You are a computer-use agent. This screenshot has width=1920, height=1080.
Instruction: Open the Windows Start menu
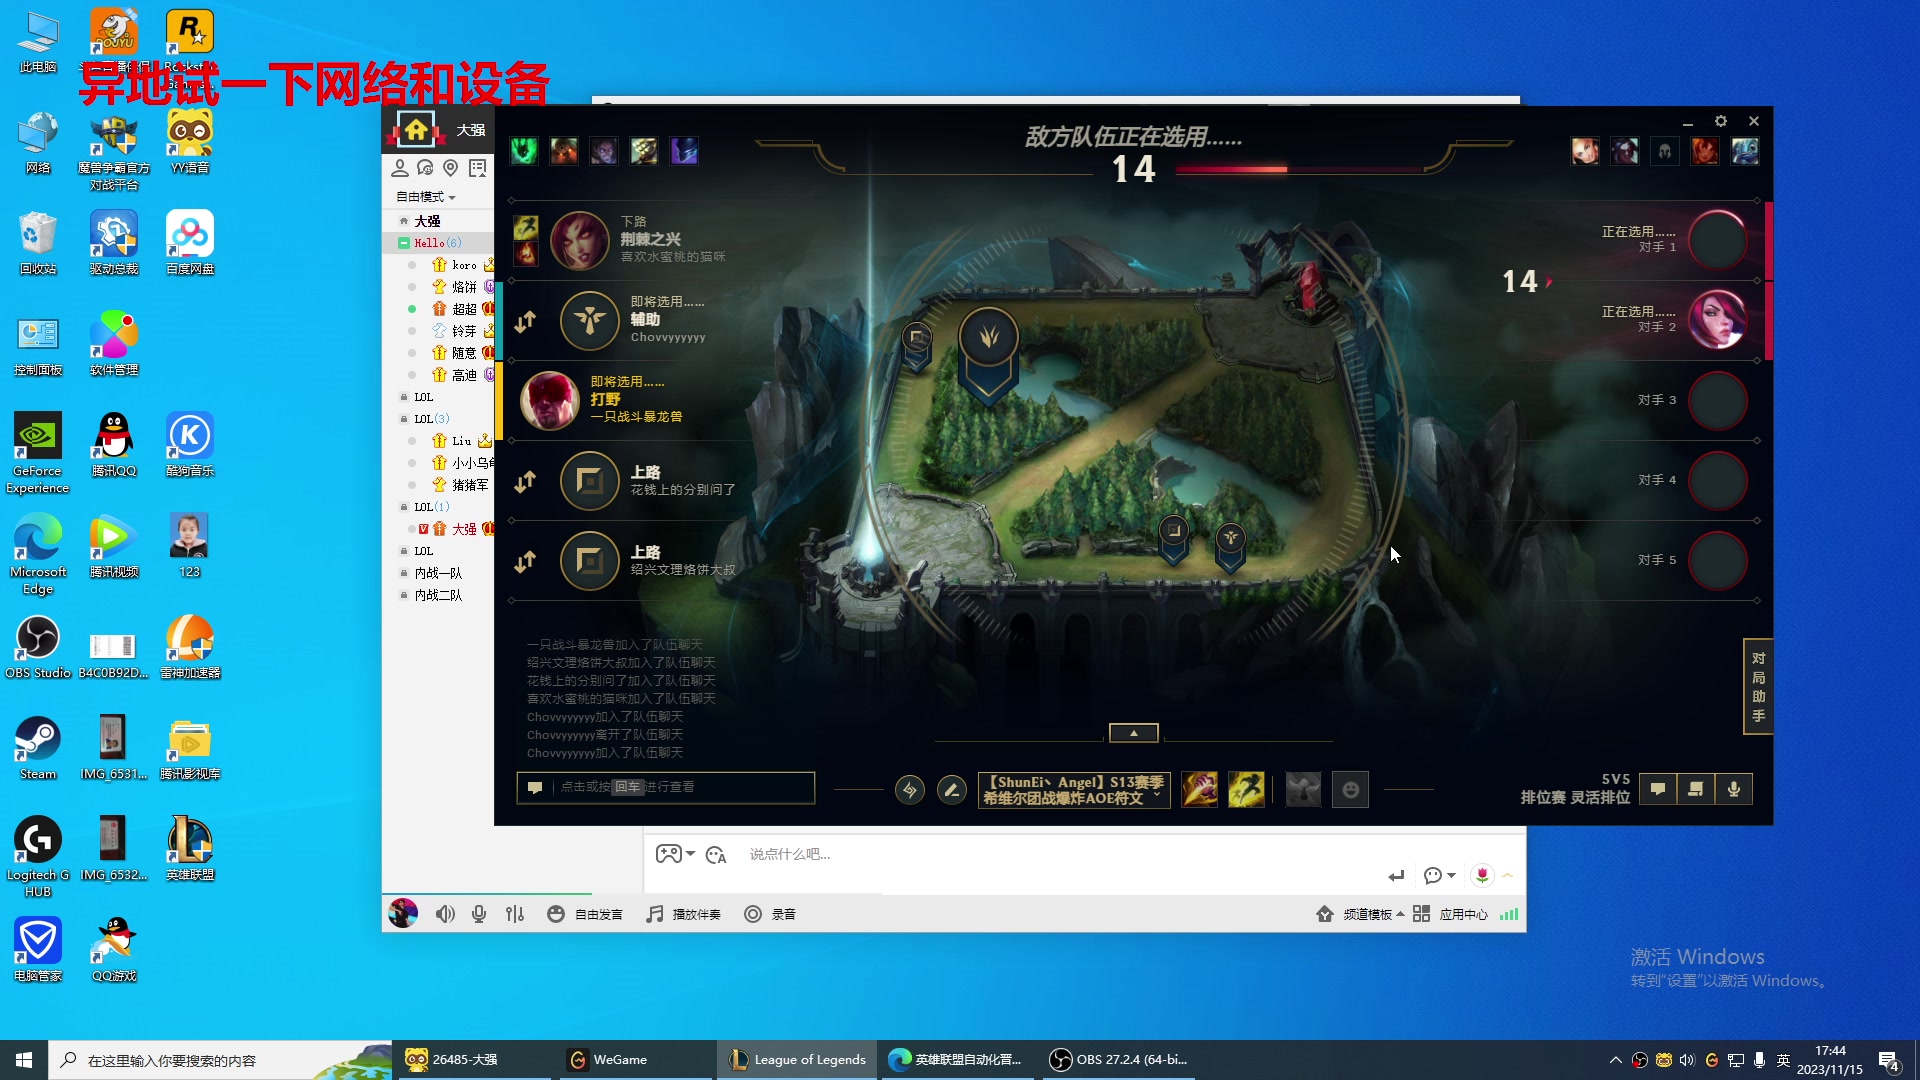pos(24,1060)
